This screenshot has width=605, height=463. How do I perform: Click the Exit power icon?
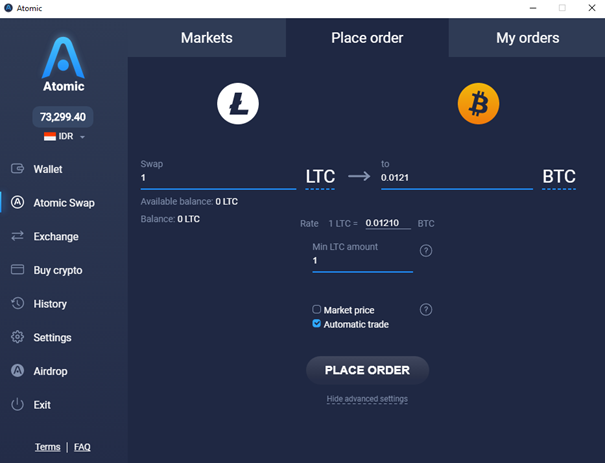(x=17, y=404)
